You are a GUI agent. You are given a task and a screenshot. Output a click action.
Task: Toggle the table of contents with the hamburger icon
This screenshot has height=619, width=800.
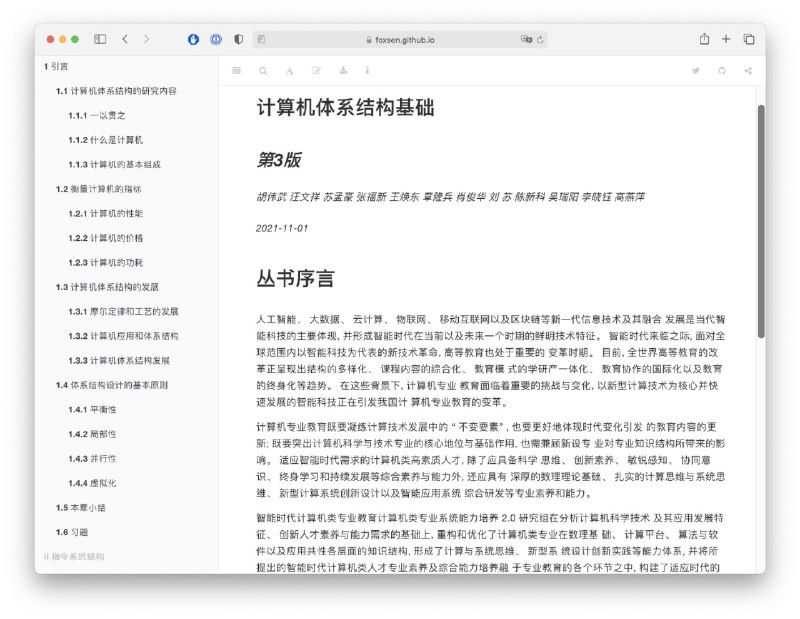[x=237, y=71]
